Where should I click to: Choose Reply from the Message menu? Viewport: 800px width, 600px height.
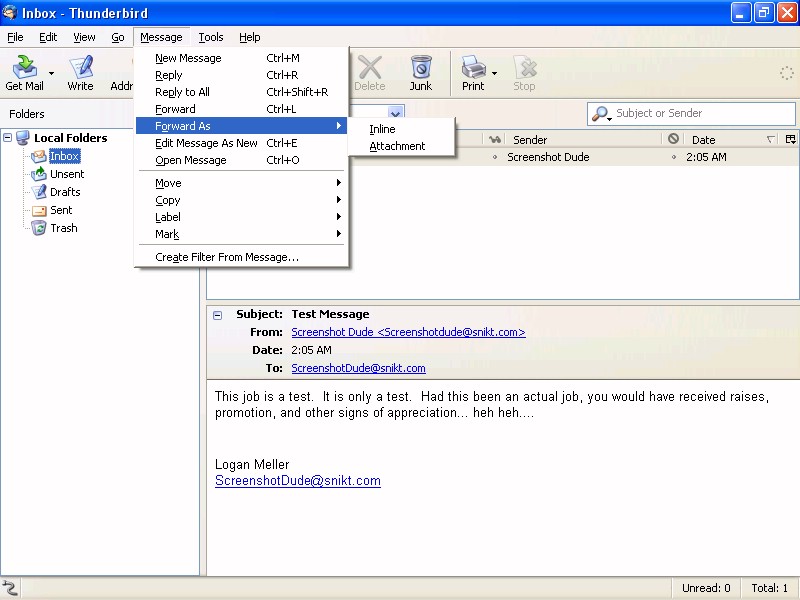[242, 75]
